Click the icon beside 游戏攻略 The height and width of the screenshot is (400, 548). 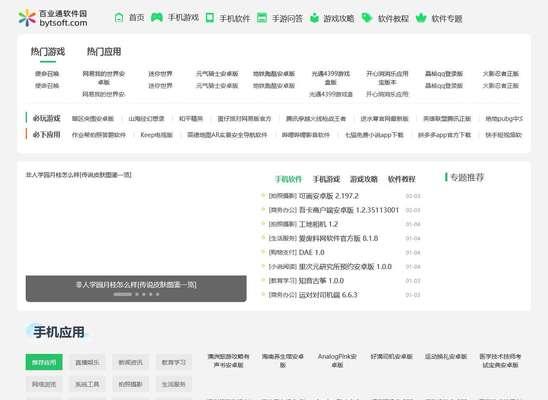315,18
